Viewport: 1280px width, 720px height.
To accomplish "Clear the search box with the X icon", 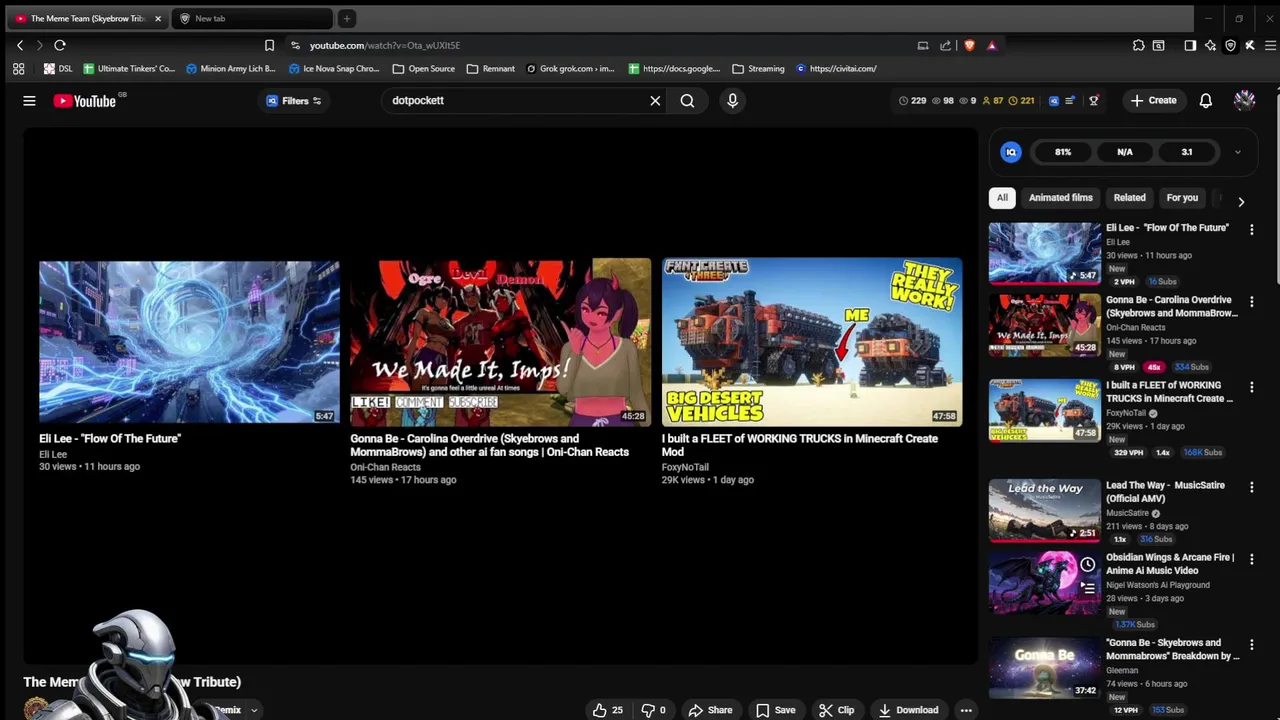I will [655, 100].
